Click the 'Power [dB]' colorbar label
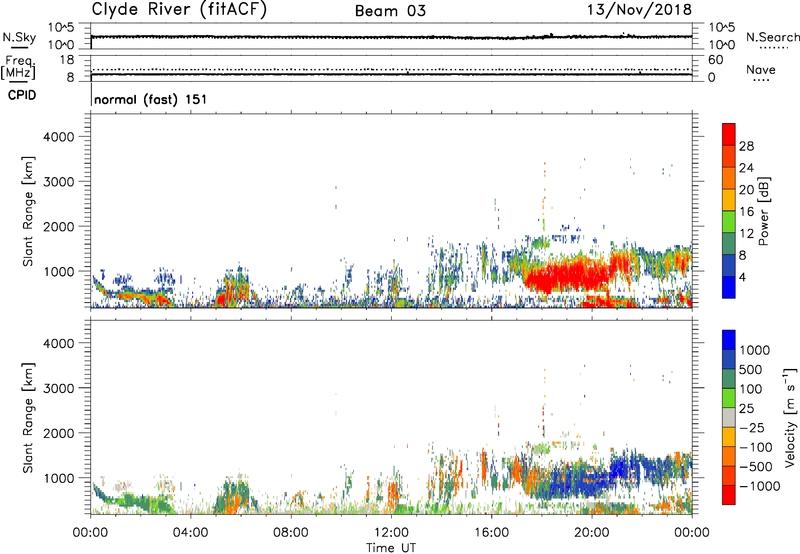 763,211
